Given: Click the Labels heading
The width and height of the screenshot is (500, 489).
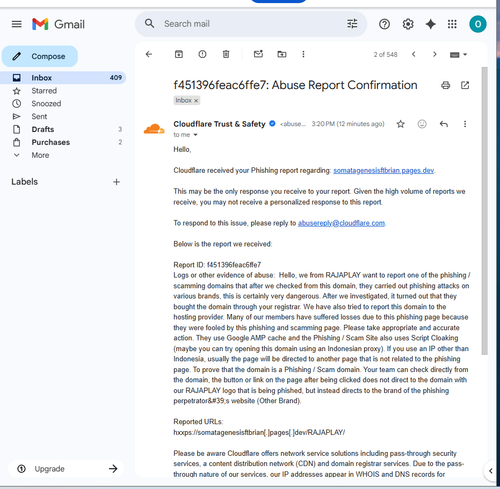Looking at the screenshot, I should pos(25,182).
